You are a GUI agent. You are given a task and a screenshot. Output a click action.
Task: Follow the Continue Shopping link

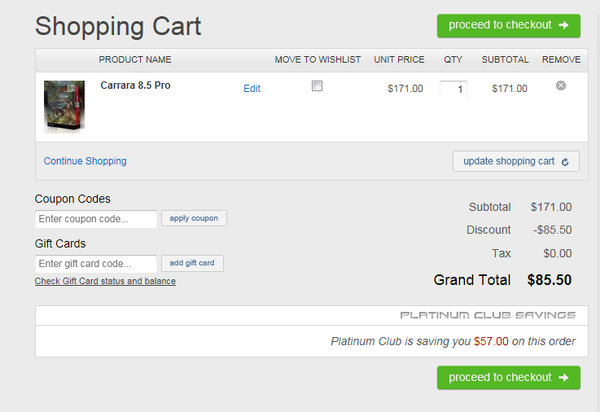(85, 161)
